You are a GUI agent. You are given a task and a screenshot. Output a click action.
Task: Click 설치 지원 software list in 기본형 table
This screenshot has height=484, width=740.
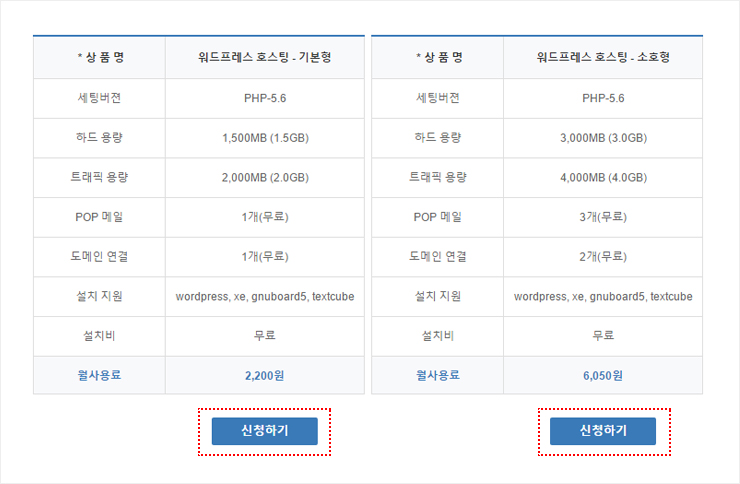pyautogui.click(x=265, y=297)
